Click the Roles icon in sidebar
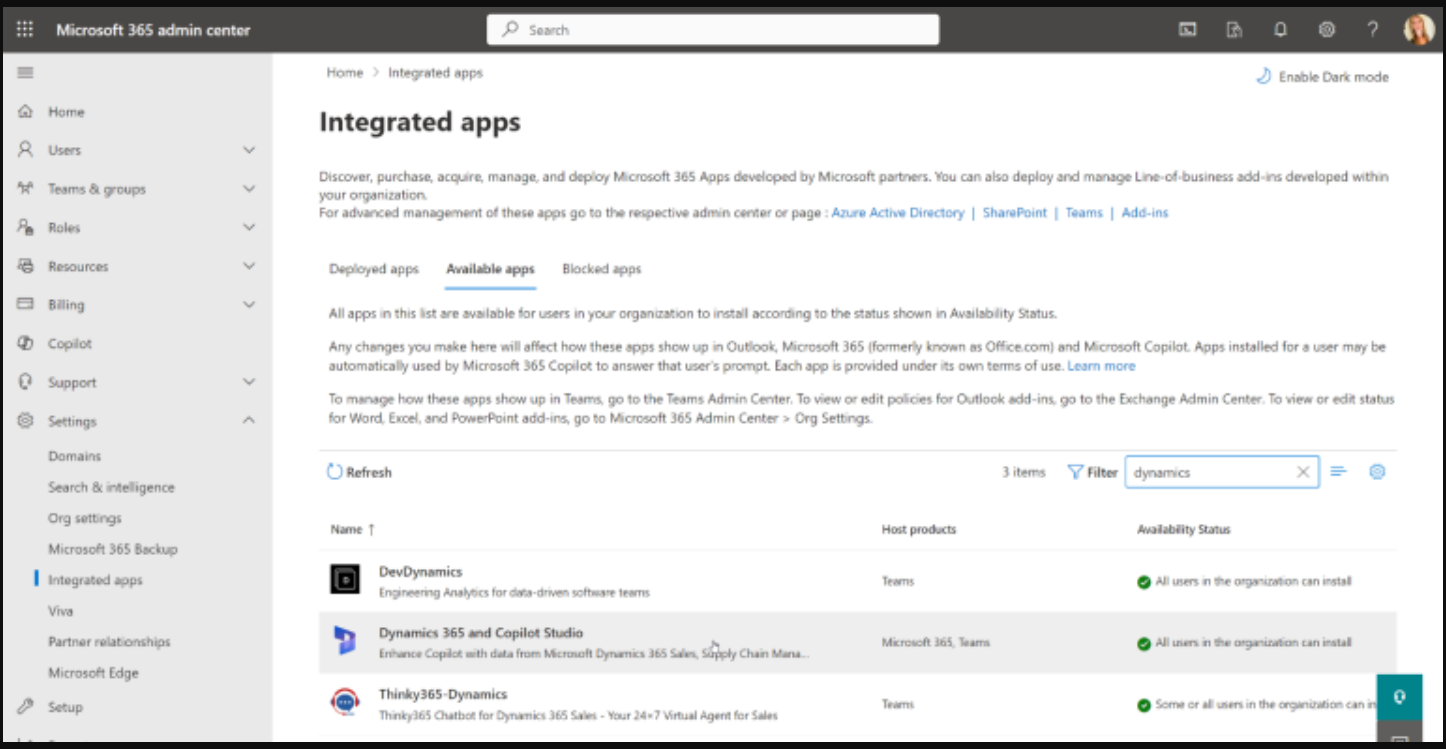1446x749 pixels. pyautogui.click(x=26, y=228)
